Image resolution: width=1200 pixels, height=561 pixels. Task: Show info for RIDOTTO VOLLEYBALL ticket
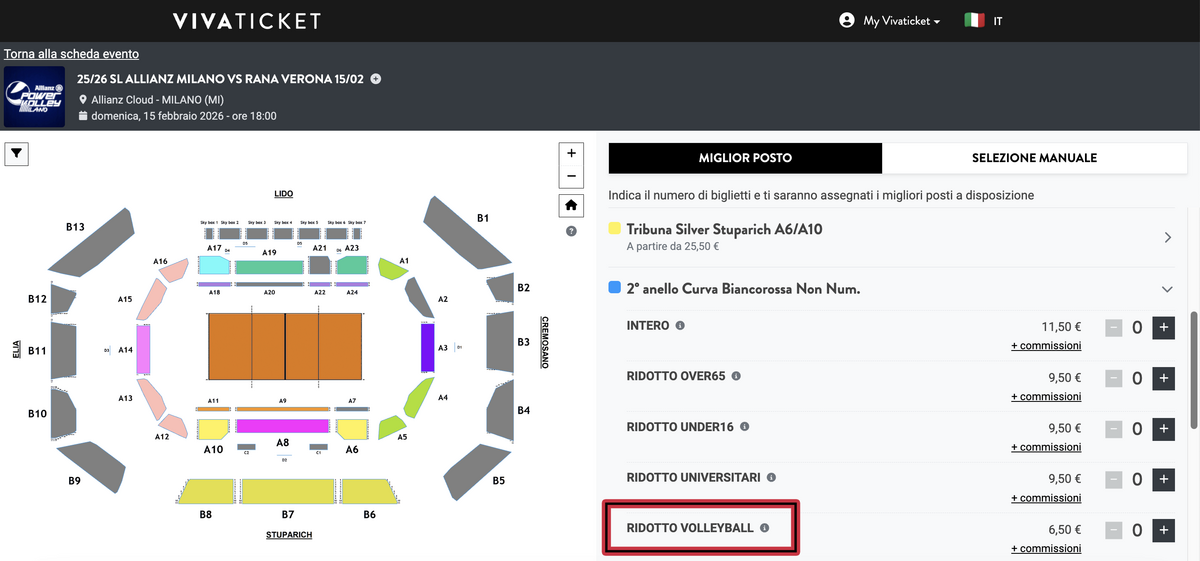(765, 527)
